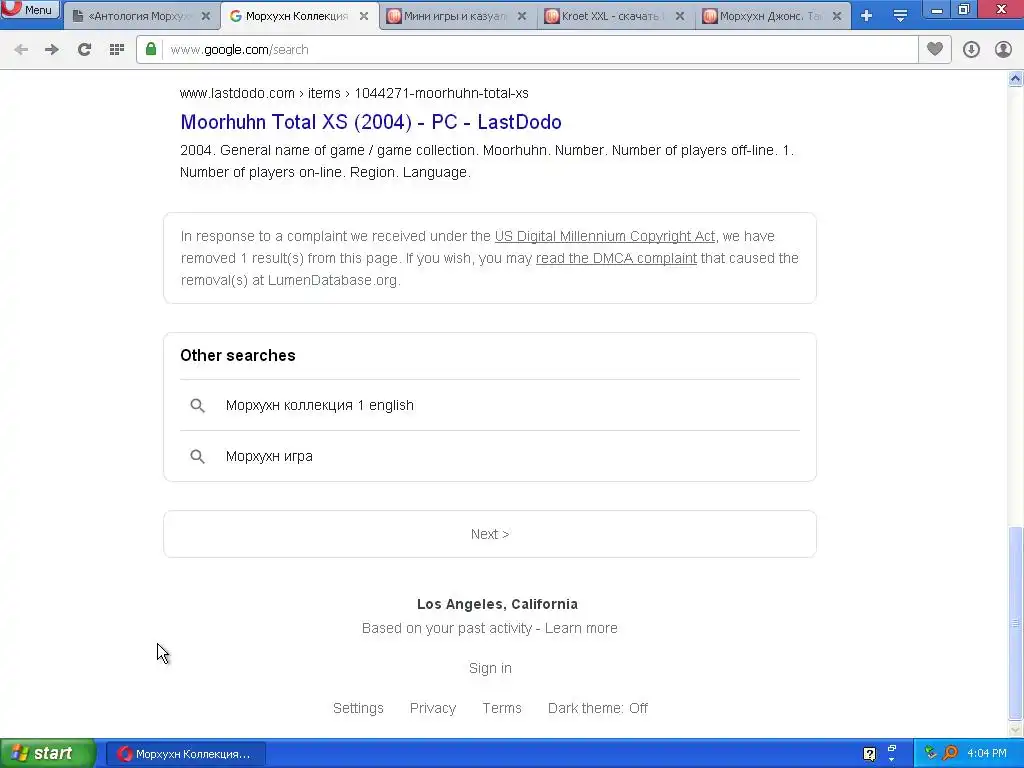Click the vertical scrollbar thumb
Viewport: 1024px width, 768px height.
[x=1015, y=622]
